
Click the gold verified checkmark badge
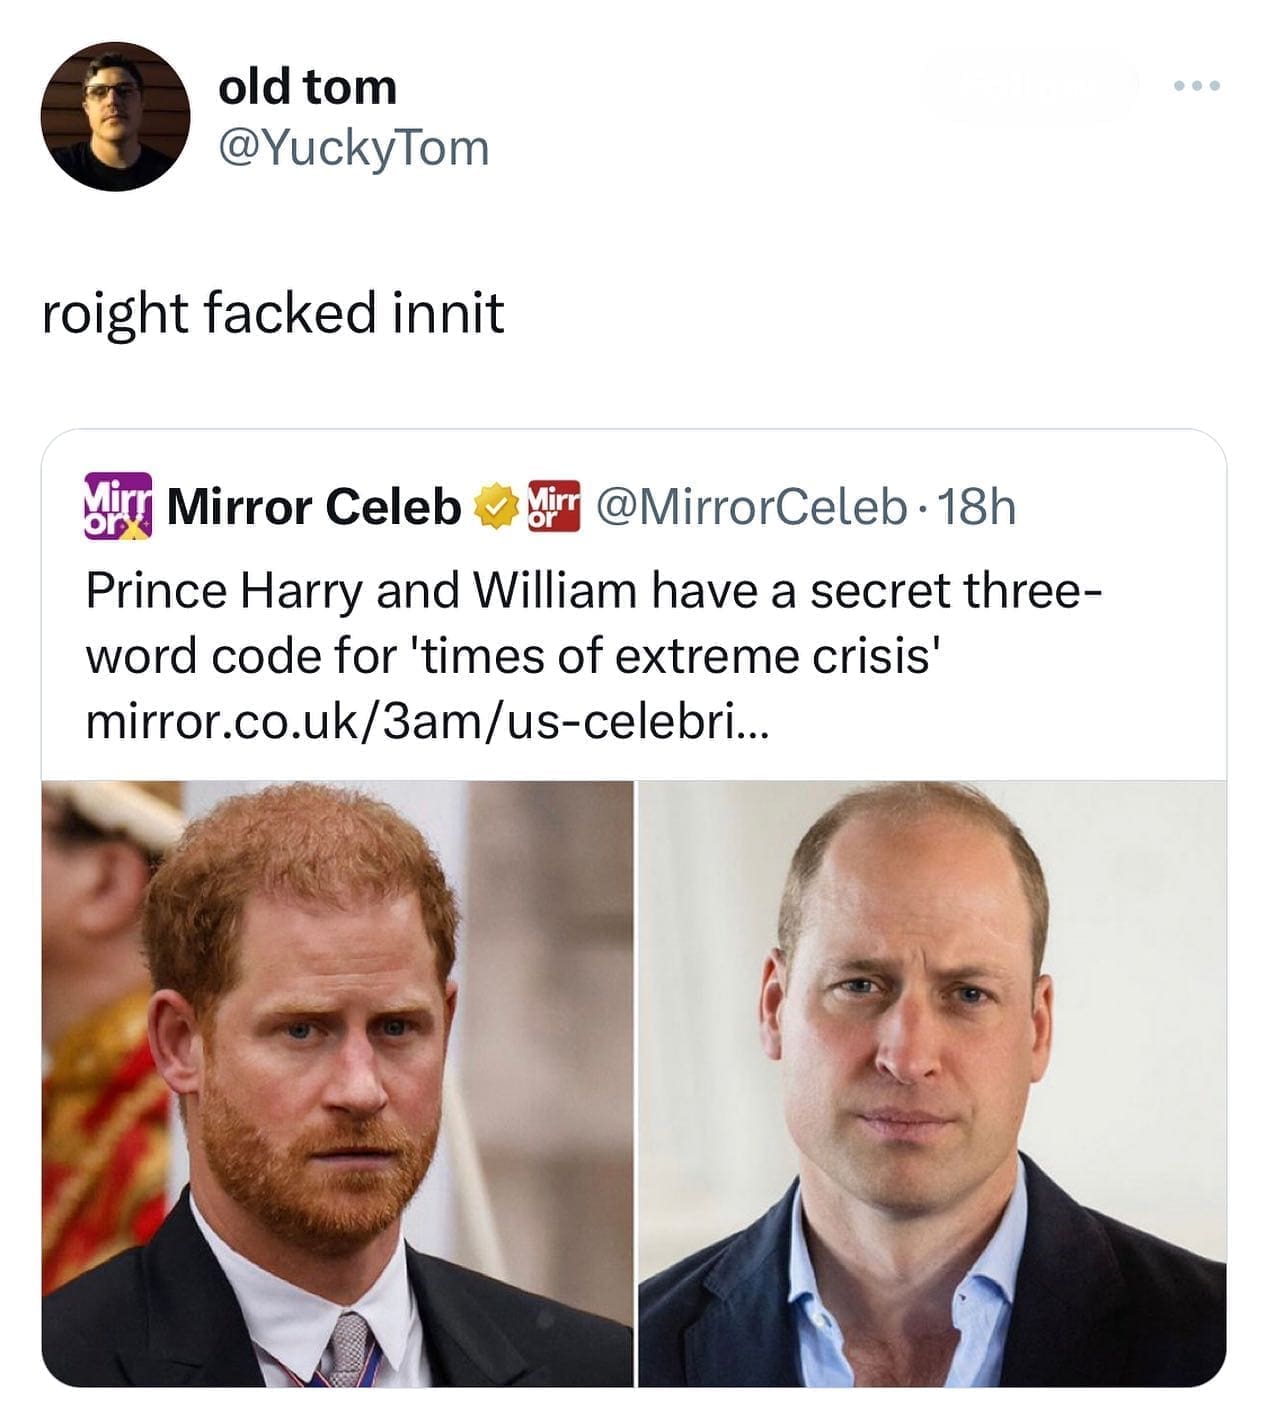(492, 506)
